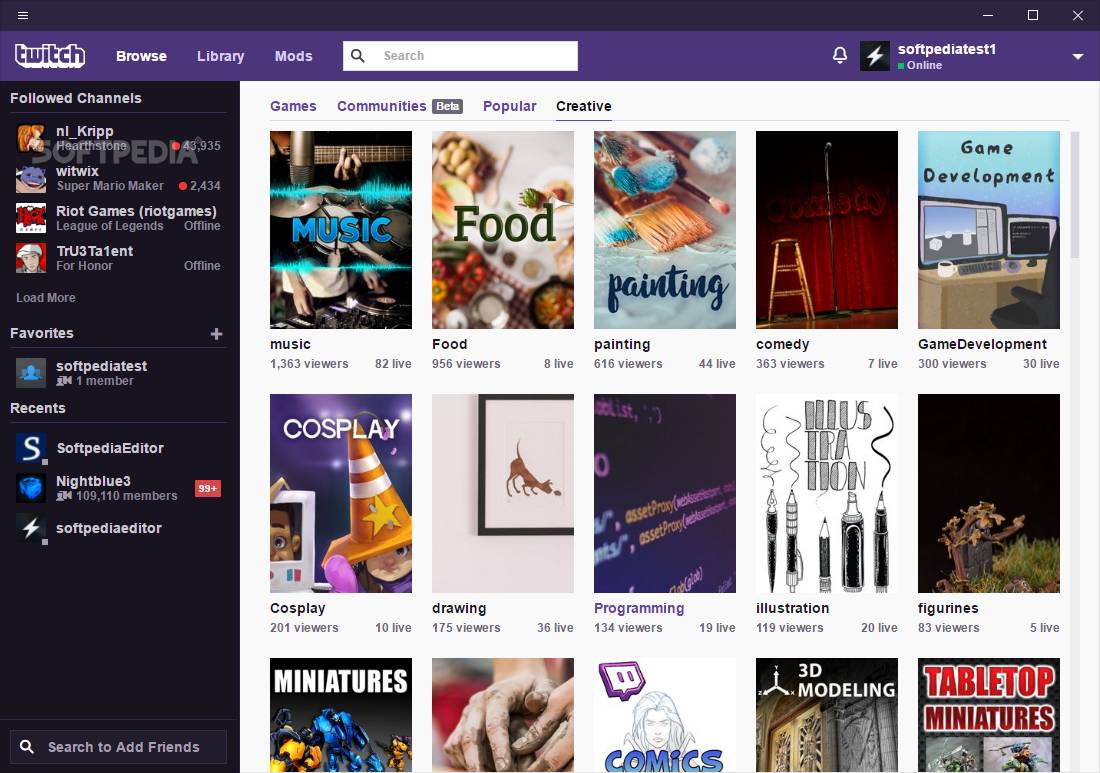Screen dimensions: 1100x773
Task: Switch to the Games tab
Action: pyautogui.click(x=293, y=105)
